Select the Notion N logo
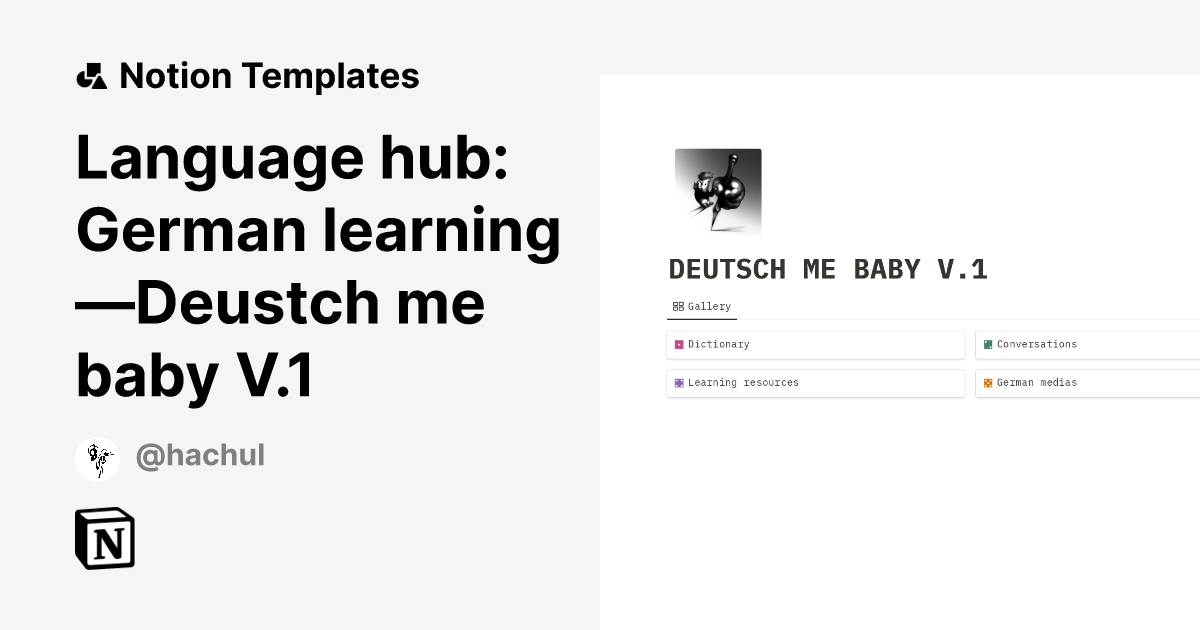This screenshot has width=1200, height=630. pyautogui.click(x=104, y=538)
